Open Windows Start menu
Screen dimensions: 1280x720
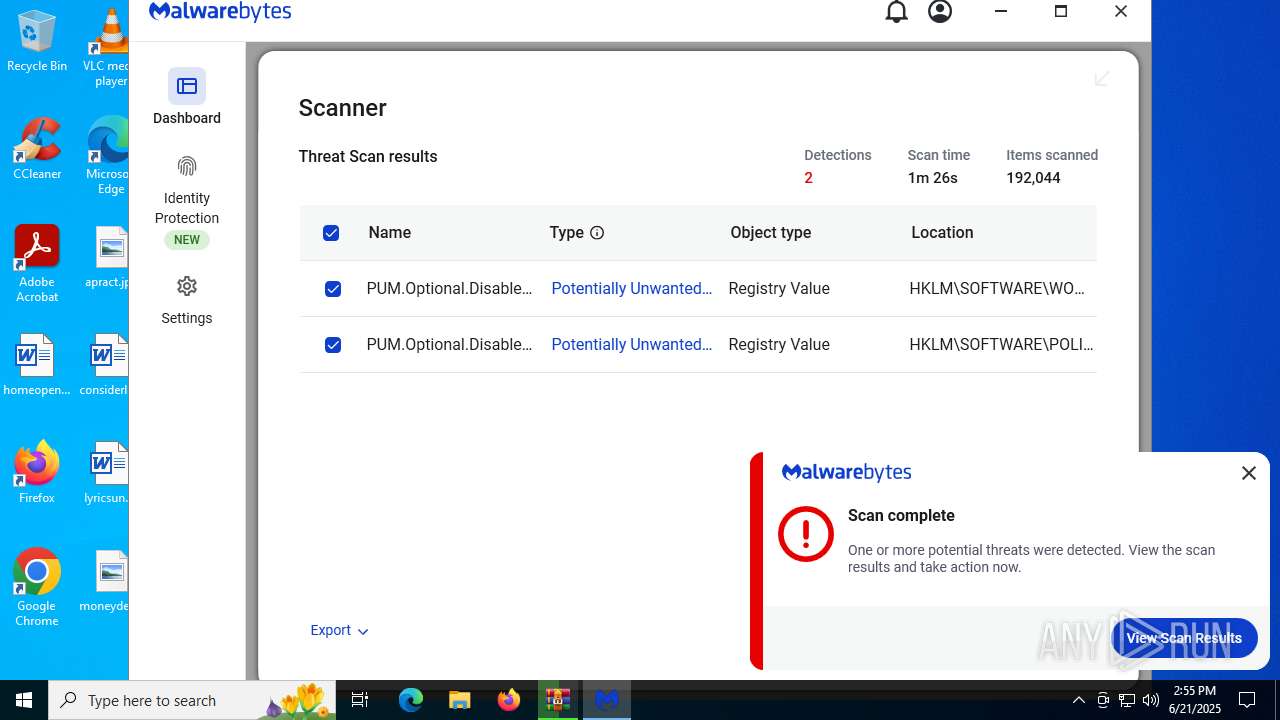click(x=24, y=700)
